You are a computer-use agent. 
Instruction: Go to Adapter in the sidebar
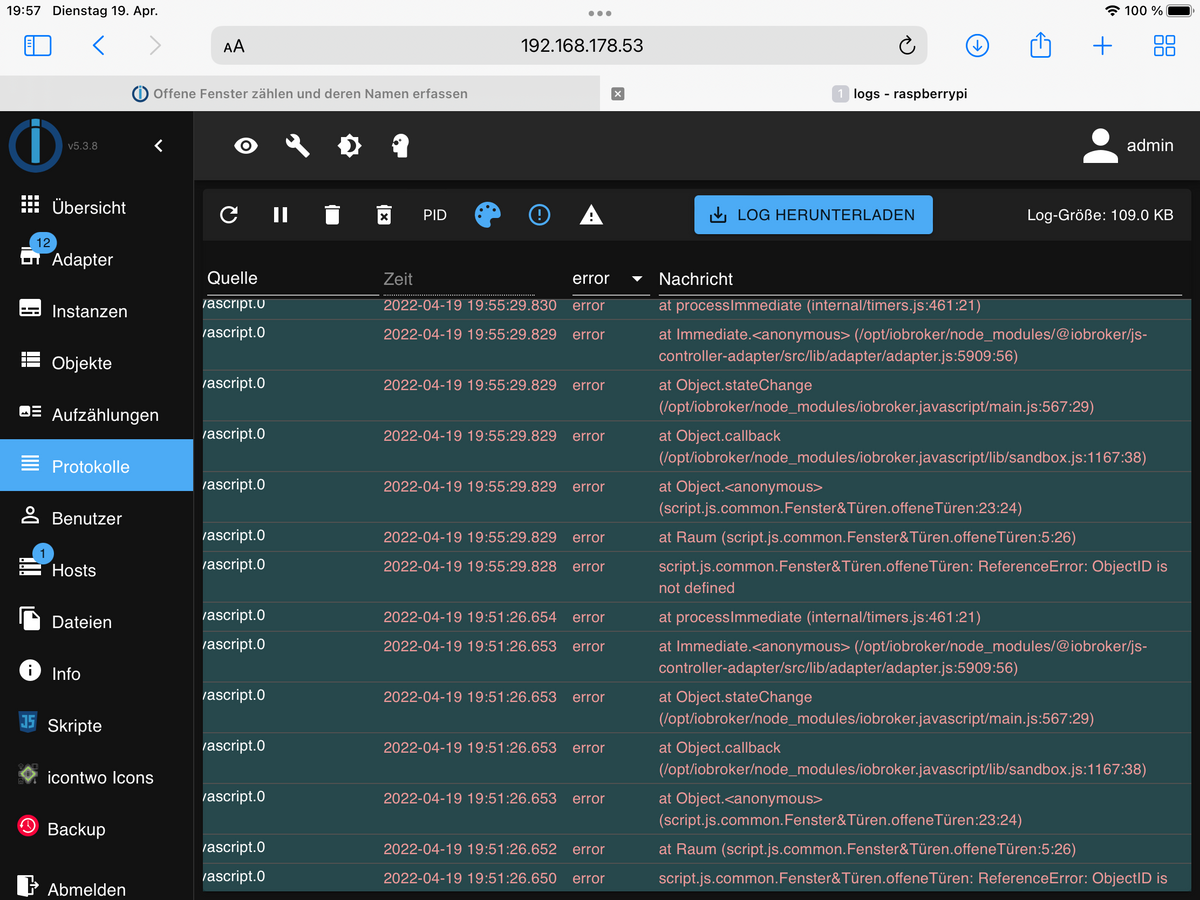[x=82, y=259]
